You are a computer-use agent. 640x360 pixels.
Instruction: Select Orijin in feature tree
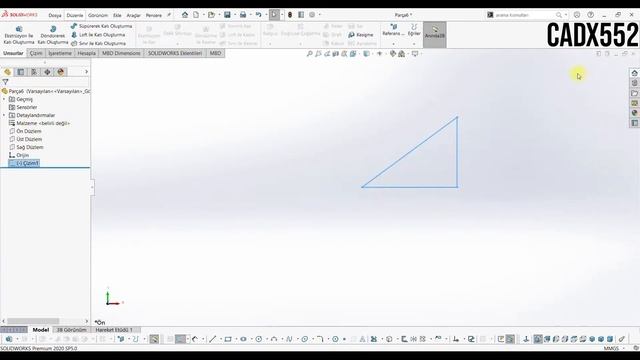(19, 155)
